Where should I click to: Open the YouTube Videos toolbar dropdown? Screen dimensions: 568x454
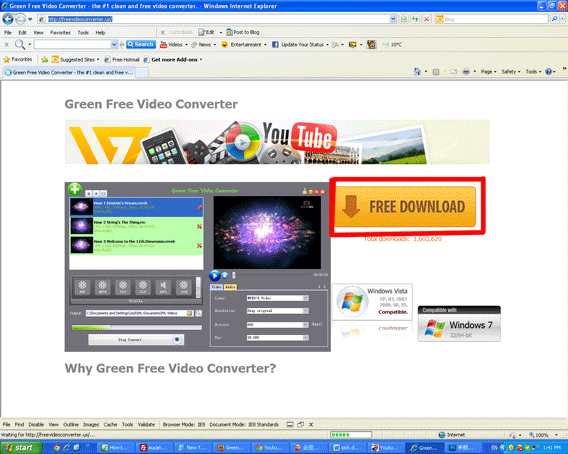point(174,45)
